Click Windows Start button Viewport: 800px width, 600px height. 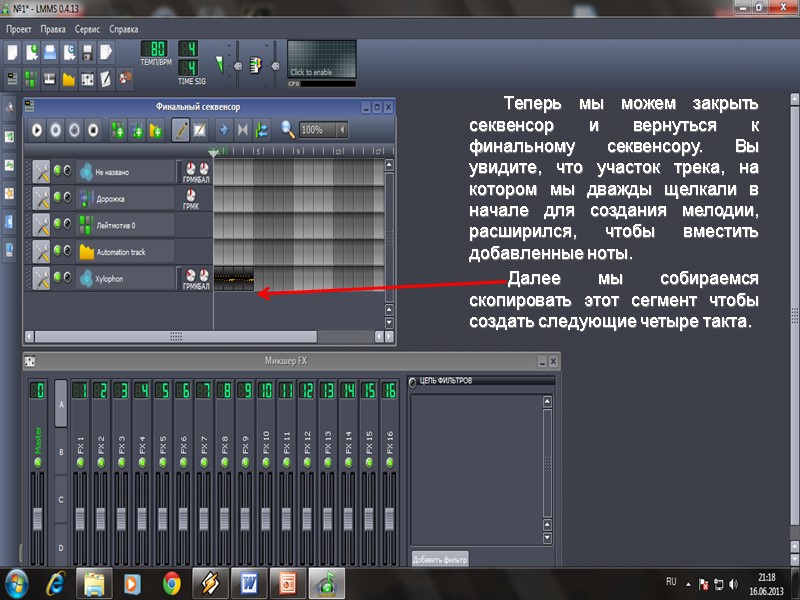[x=17, y=583]
